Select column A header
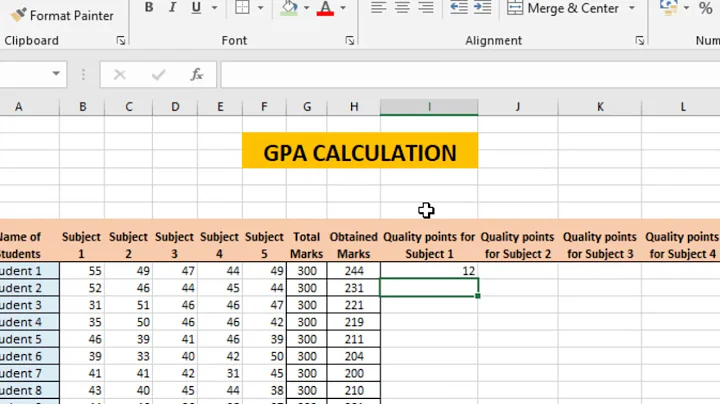 pyautogui.click(x=29, y=107)
